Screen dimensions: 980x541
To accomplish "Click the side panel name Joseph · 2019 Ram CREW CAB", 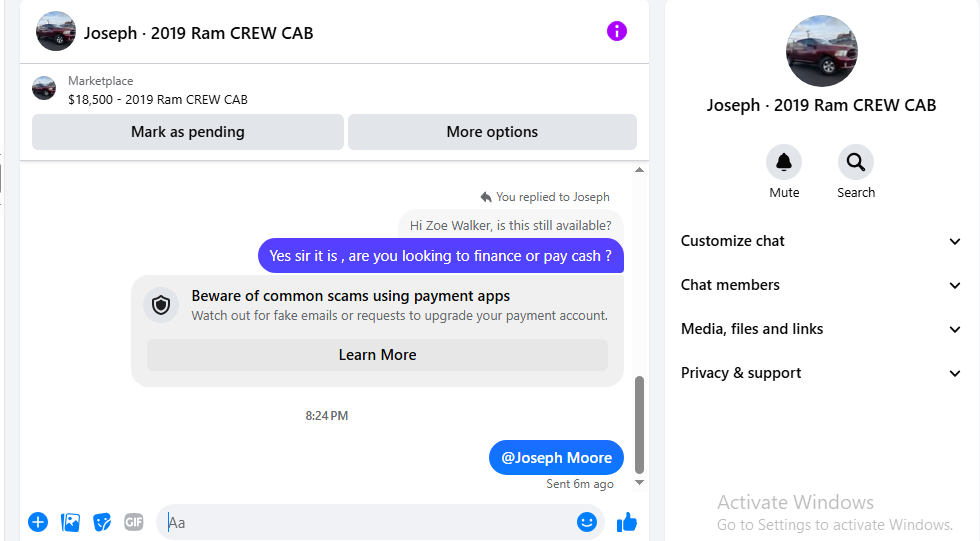I will (821, 105).
